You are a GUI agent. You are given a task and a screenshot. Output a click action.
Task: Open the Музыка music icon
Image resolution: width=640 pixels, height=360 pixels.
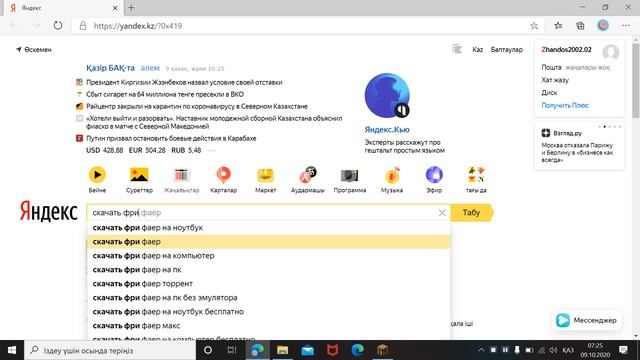coord(392,175)
